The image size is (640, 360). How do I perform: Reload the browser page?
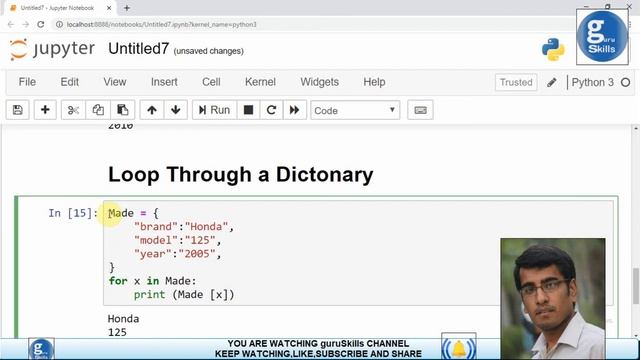[x=40, y=24]
